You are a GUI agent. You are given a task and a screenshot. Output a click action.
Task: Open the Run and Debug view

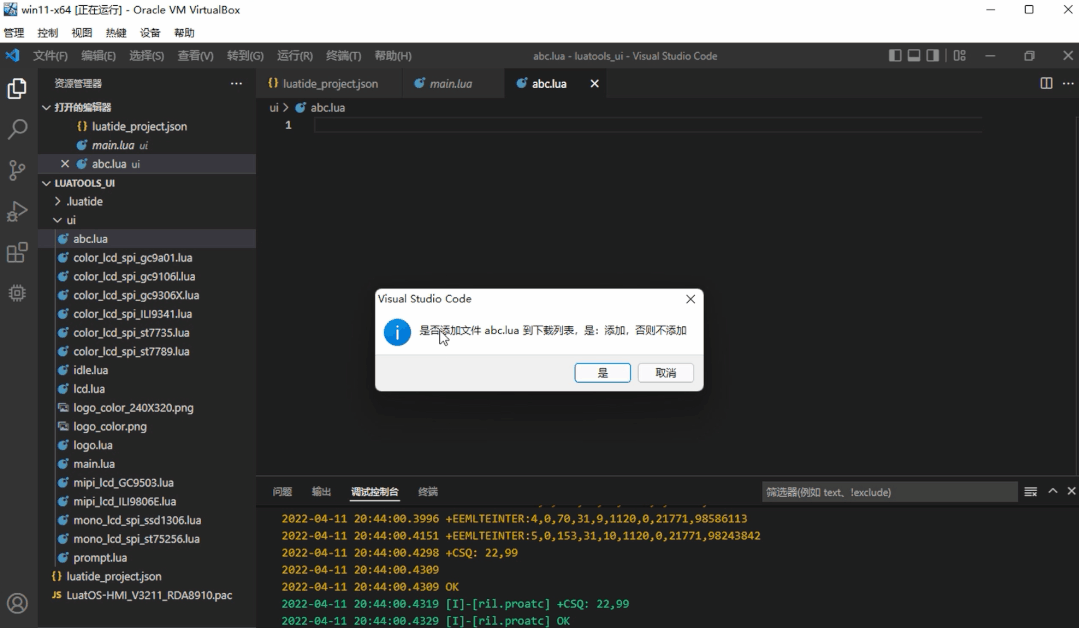16,211
